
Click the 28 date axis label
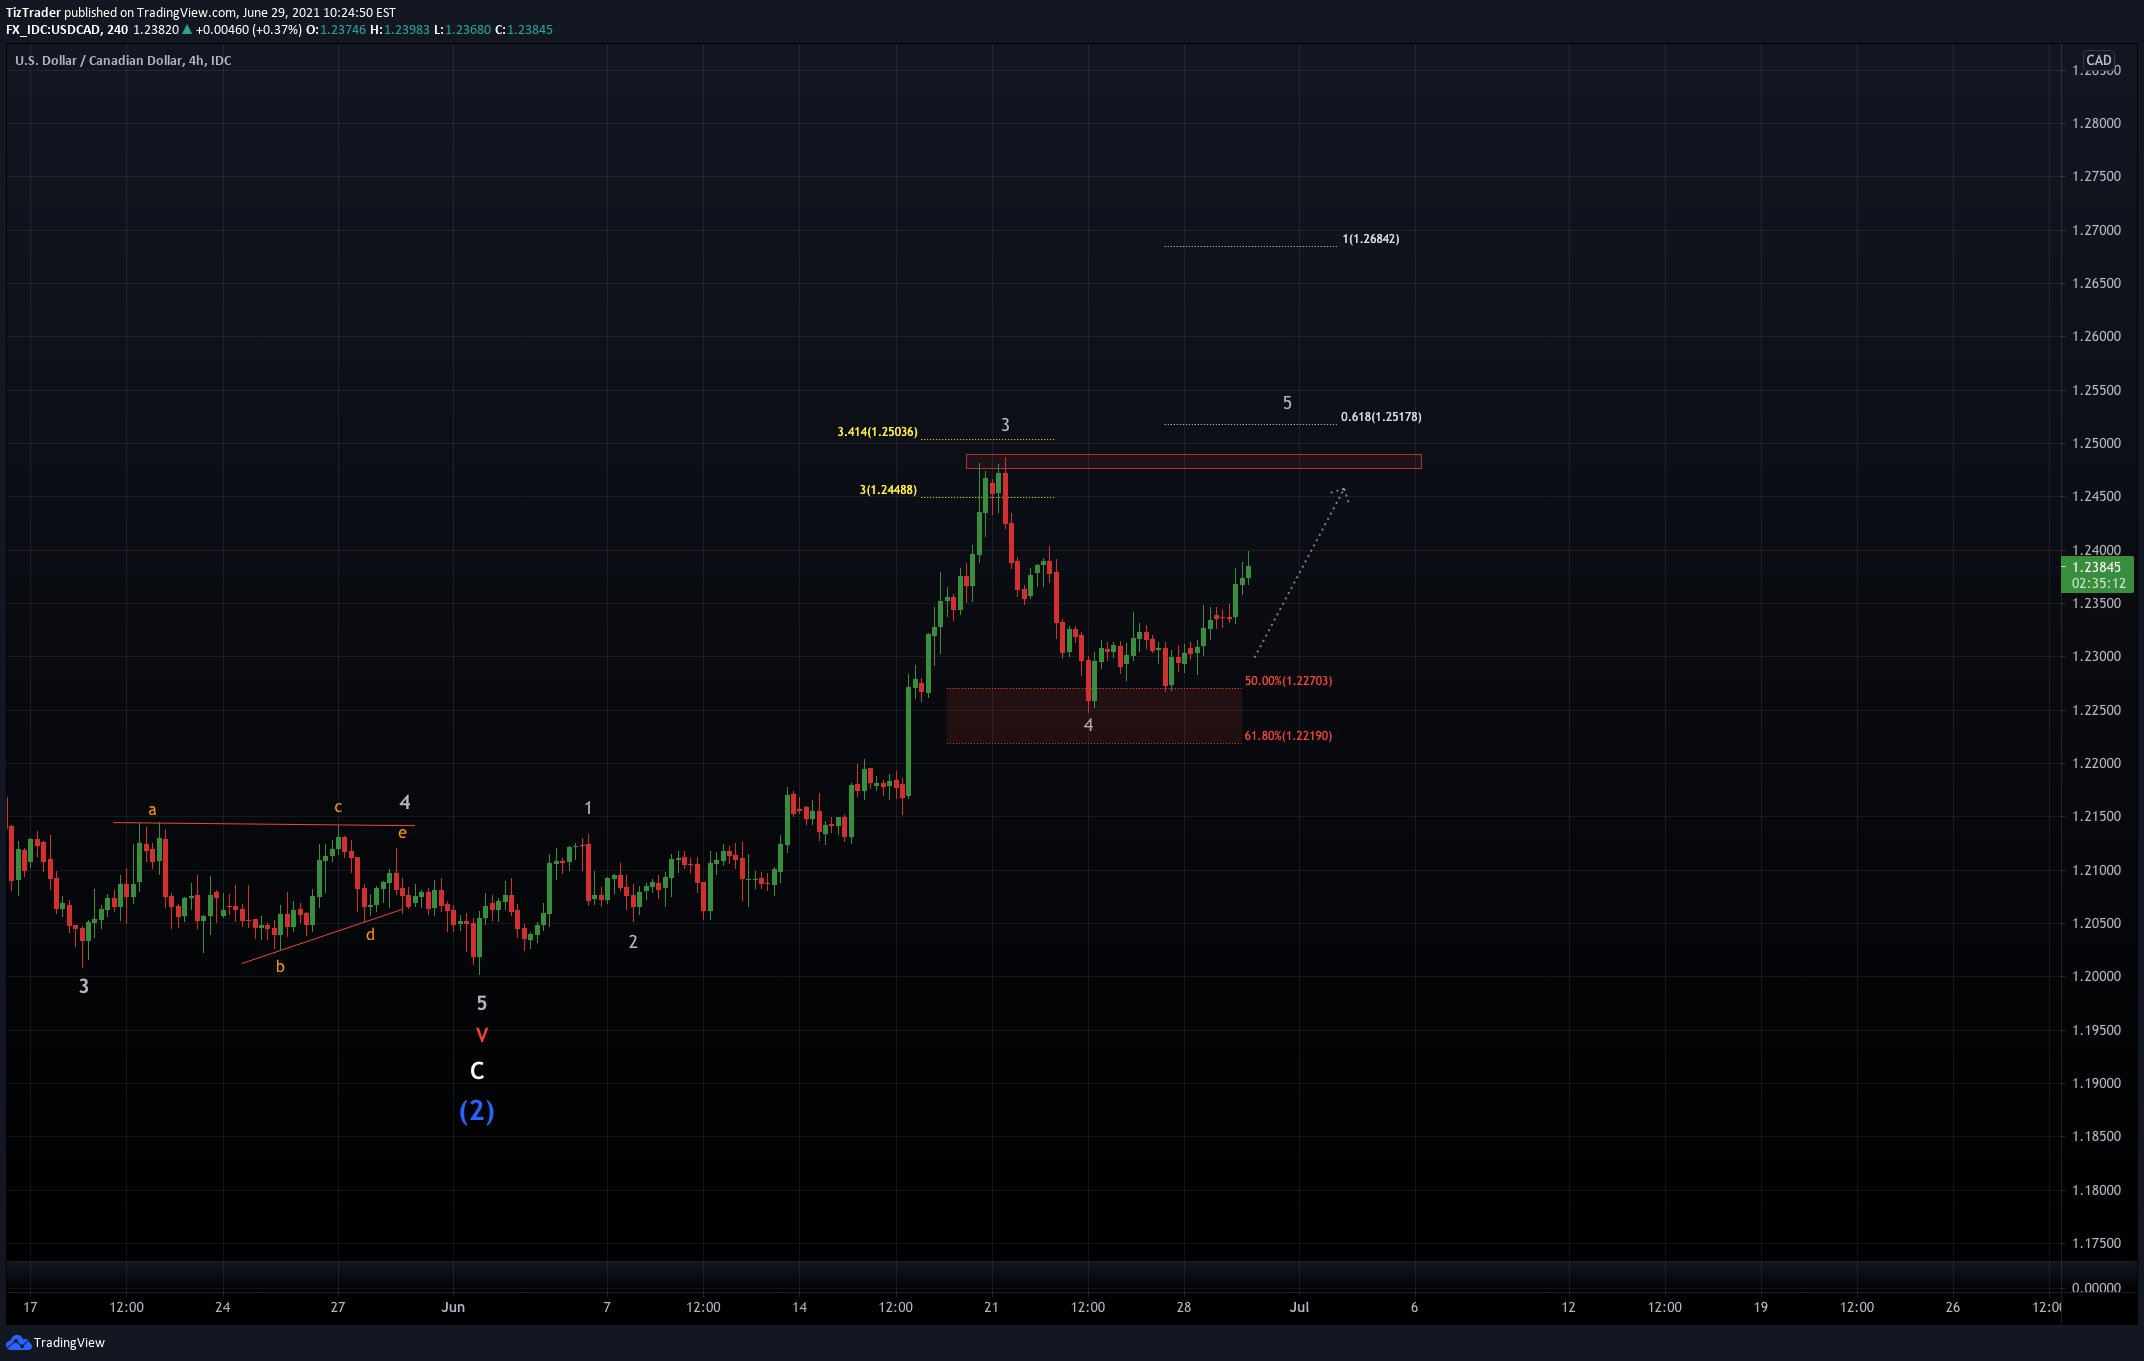click(1183, 1307)
